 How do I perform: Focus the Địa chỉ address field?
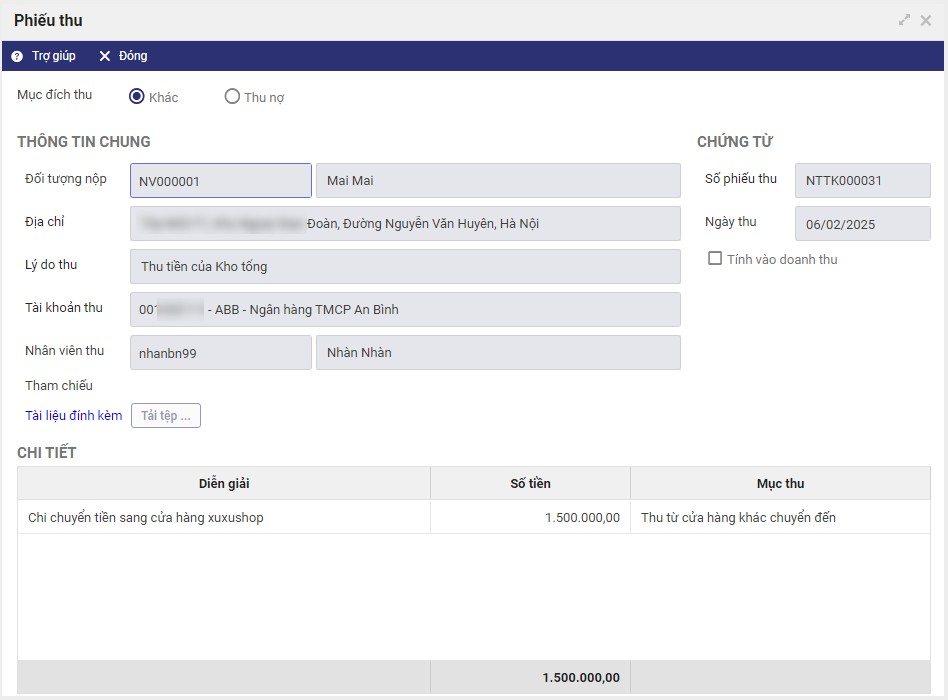pos(405,224)
